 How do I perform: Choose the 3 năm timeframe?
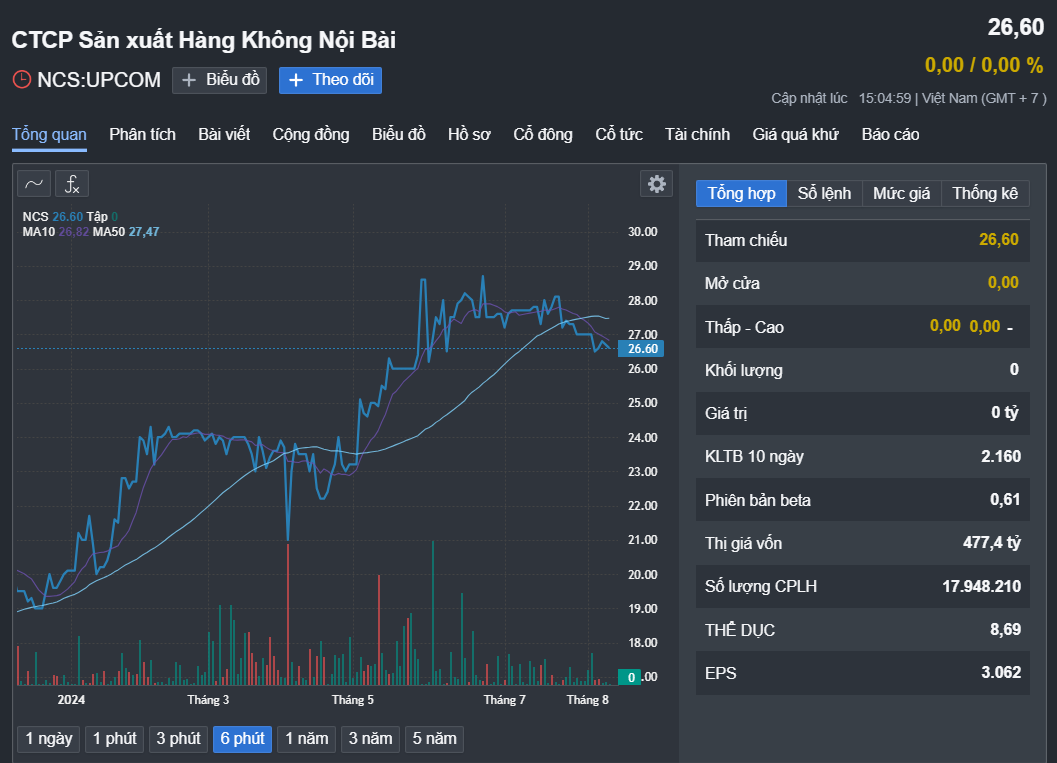[x=371, y=739]
